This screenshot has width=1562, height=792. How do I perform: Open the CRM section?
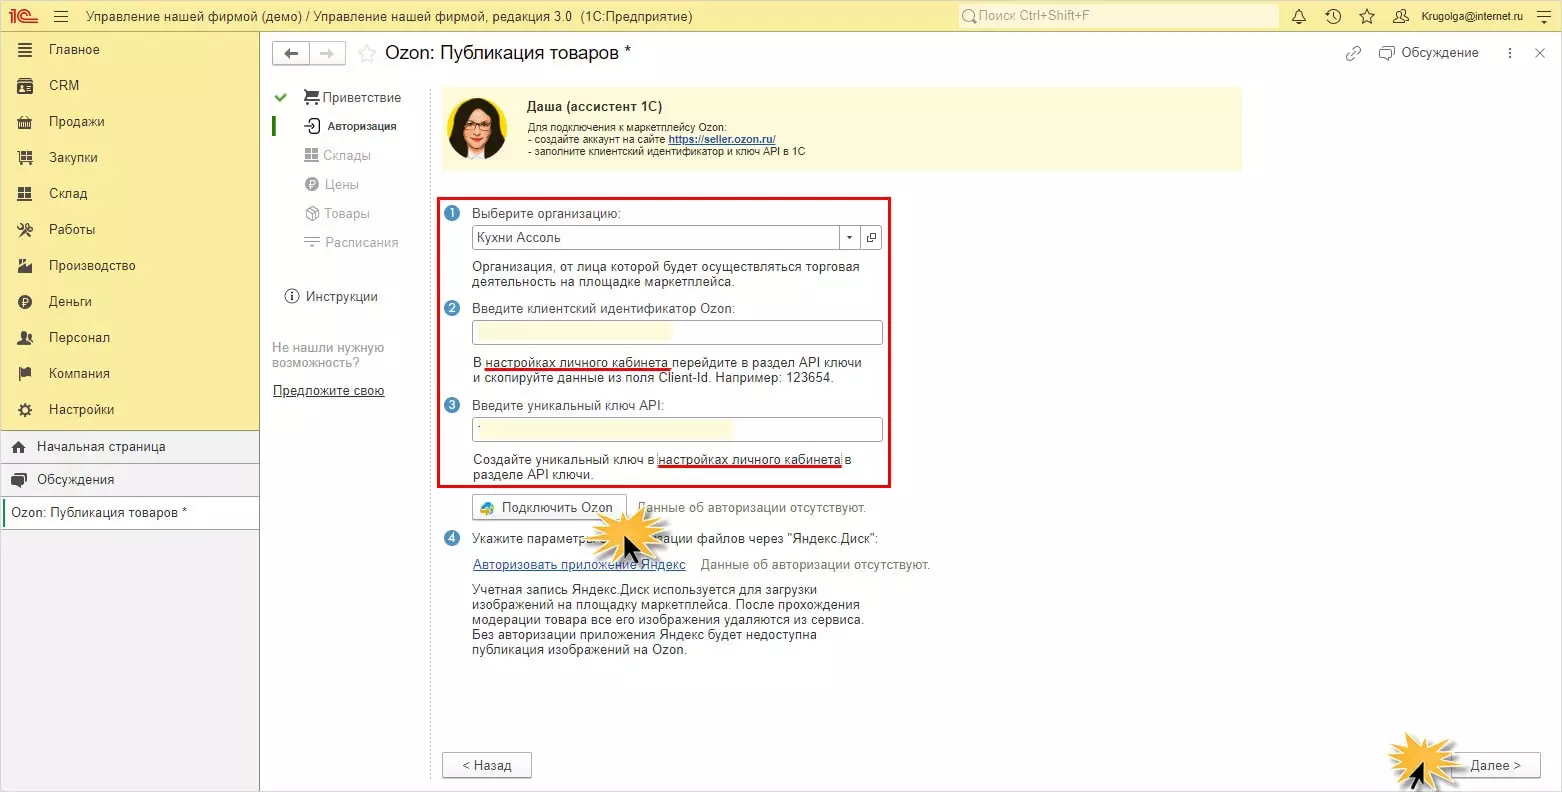[130, 85]
